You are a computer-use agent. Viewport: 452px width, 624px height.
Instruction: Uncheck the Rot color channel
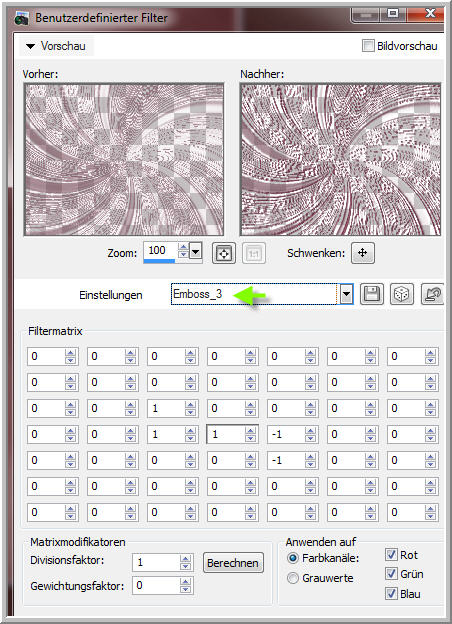coord(391,554)
